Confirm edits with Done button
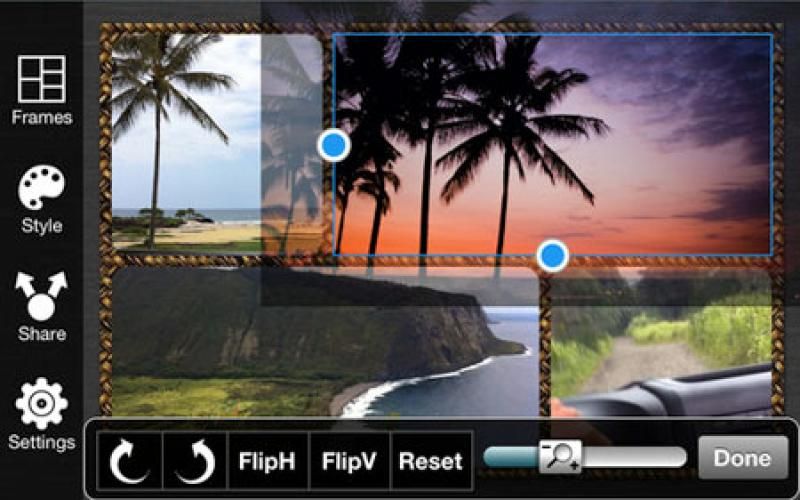The height and width of the screenshot is (500, 800). click(x=742, y=458)
